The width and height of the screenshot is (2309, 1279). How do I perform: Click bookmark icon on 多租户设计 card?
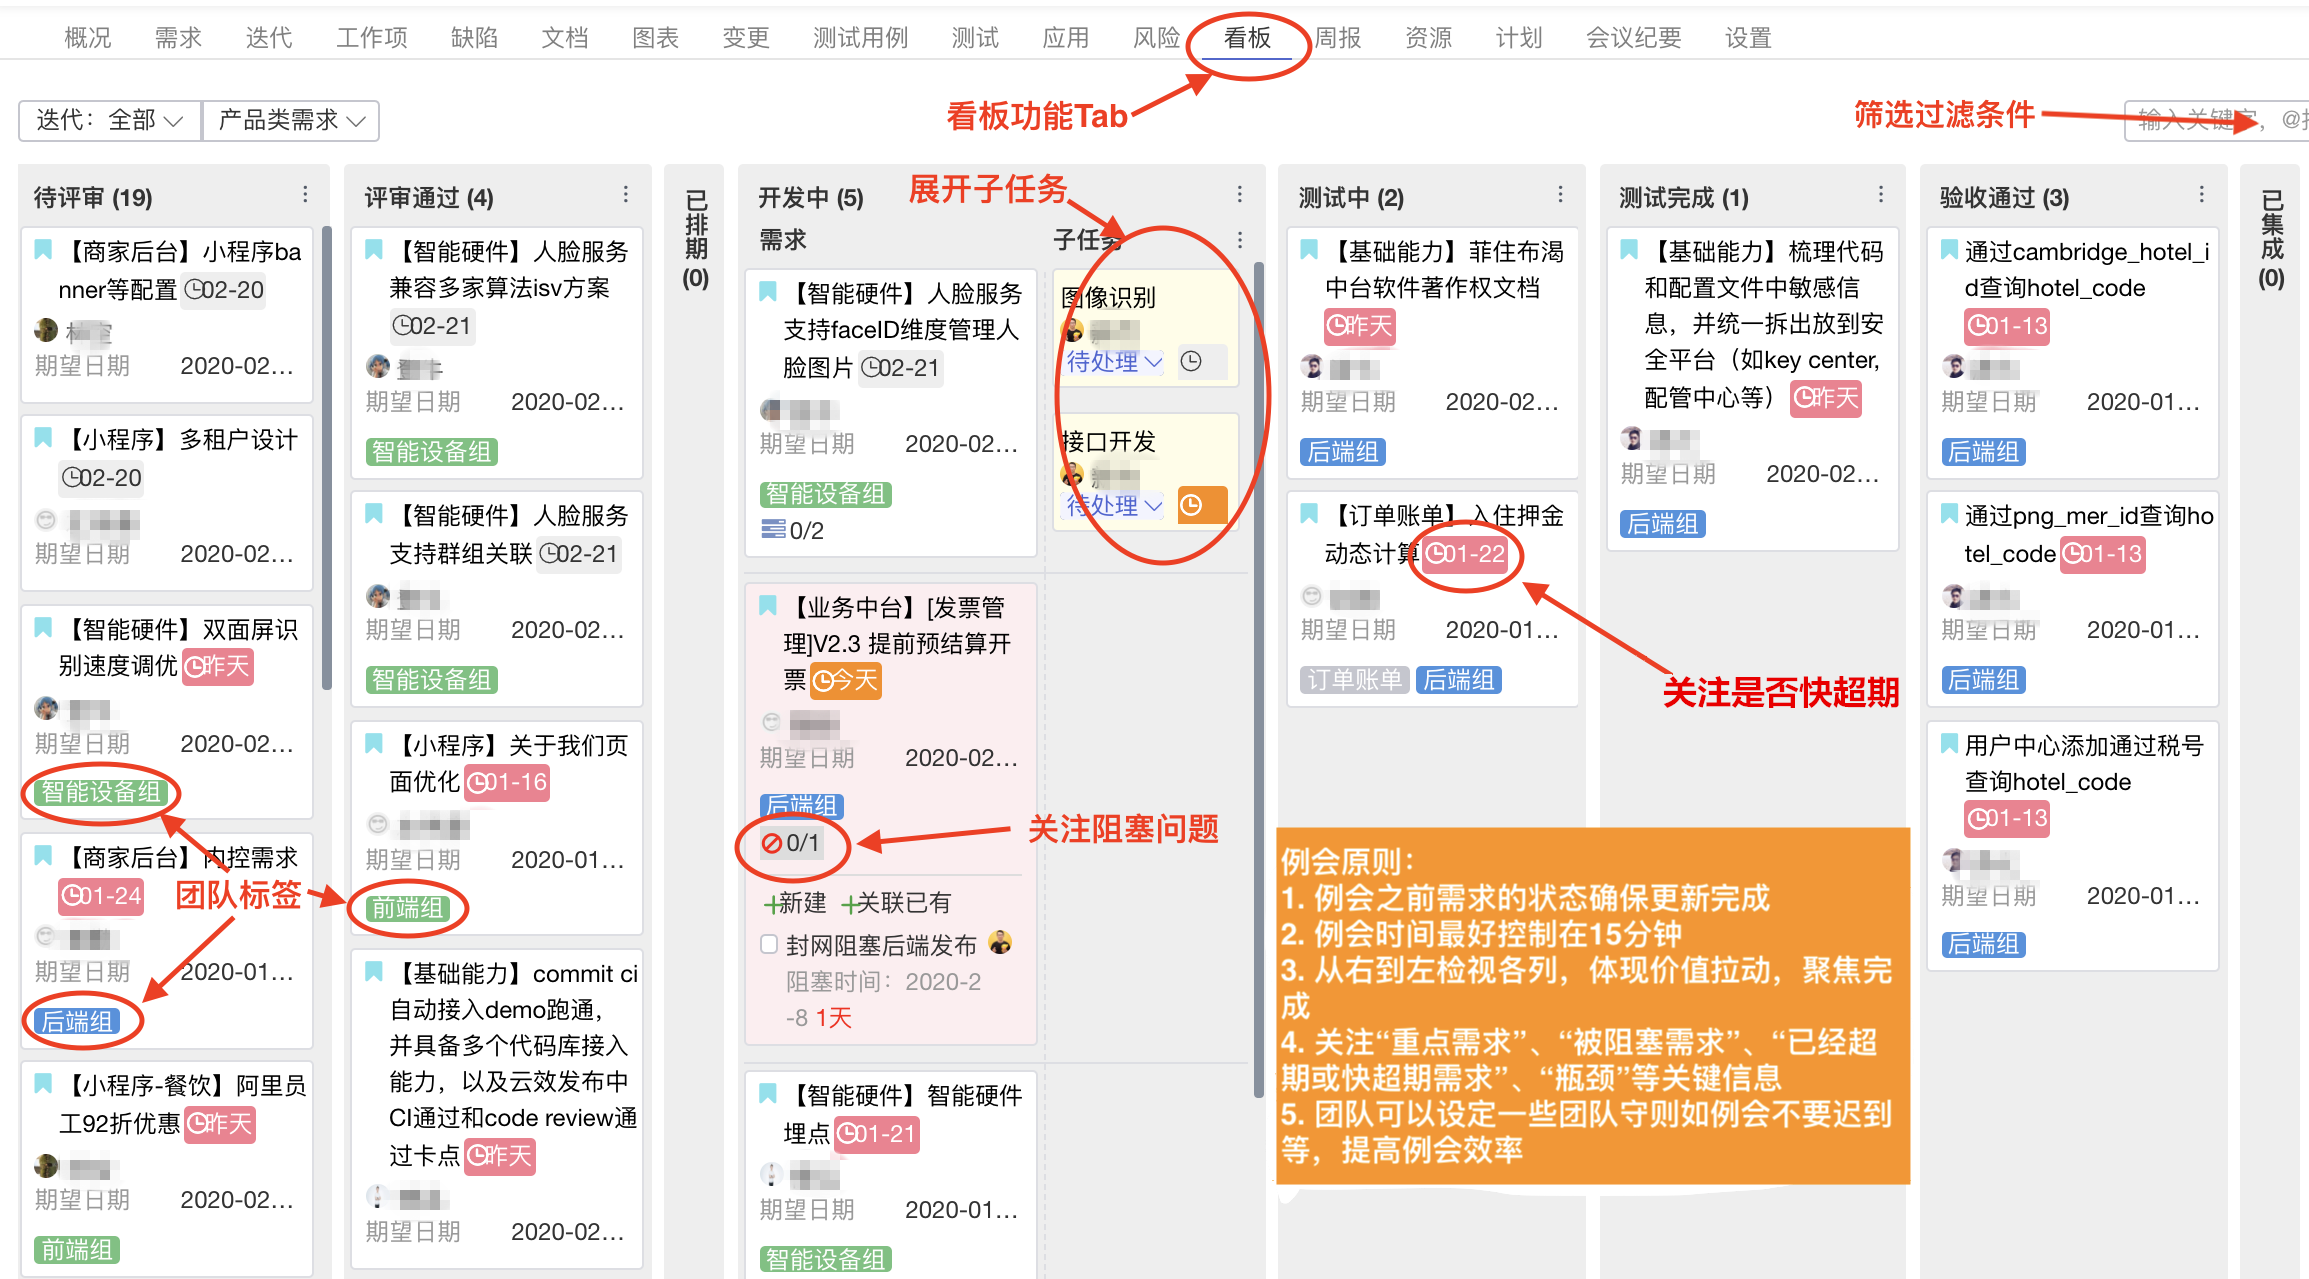[44, 438]
